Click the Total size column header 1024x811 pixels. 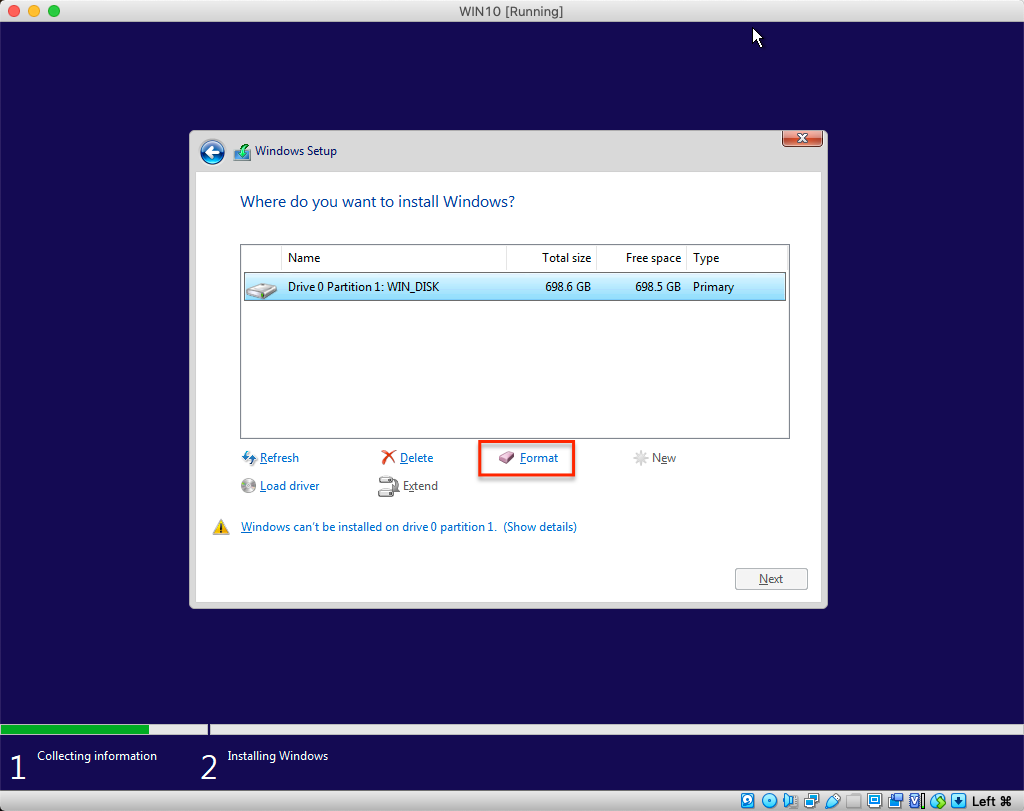pyautogui.click(x=552, y=258)
